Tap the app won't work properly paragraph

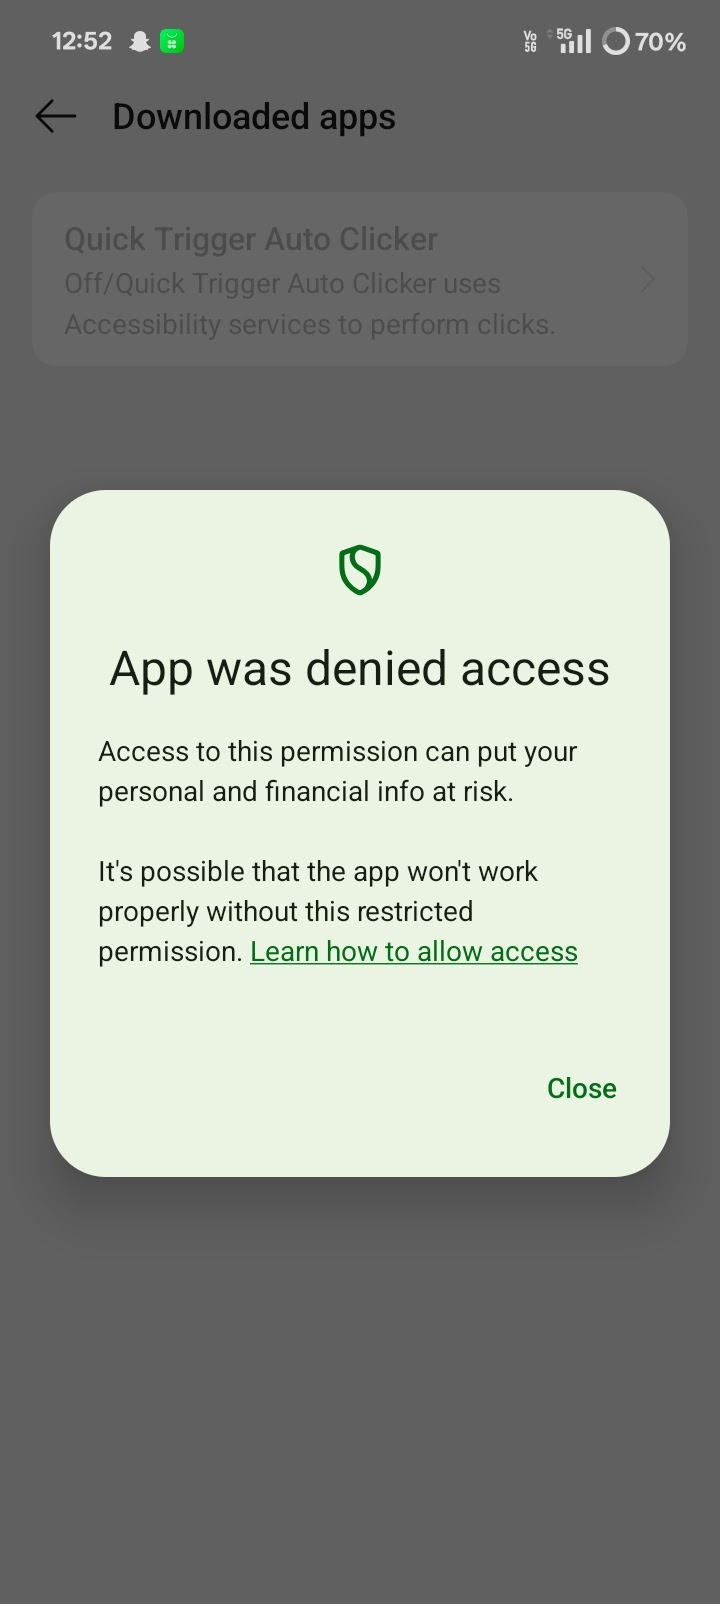point(338,911)
